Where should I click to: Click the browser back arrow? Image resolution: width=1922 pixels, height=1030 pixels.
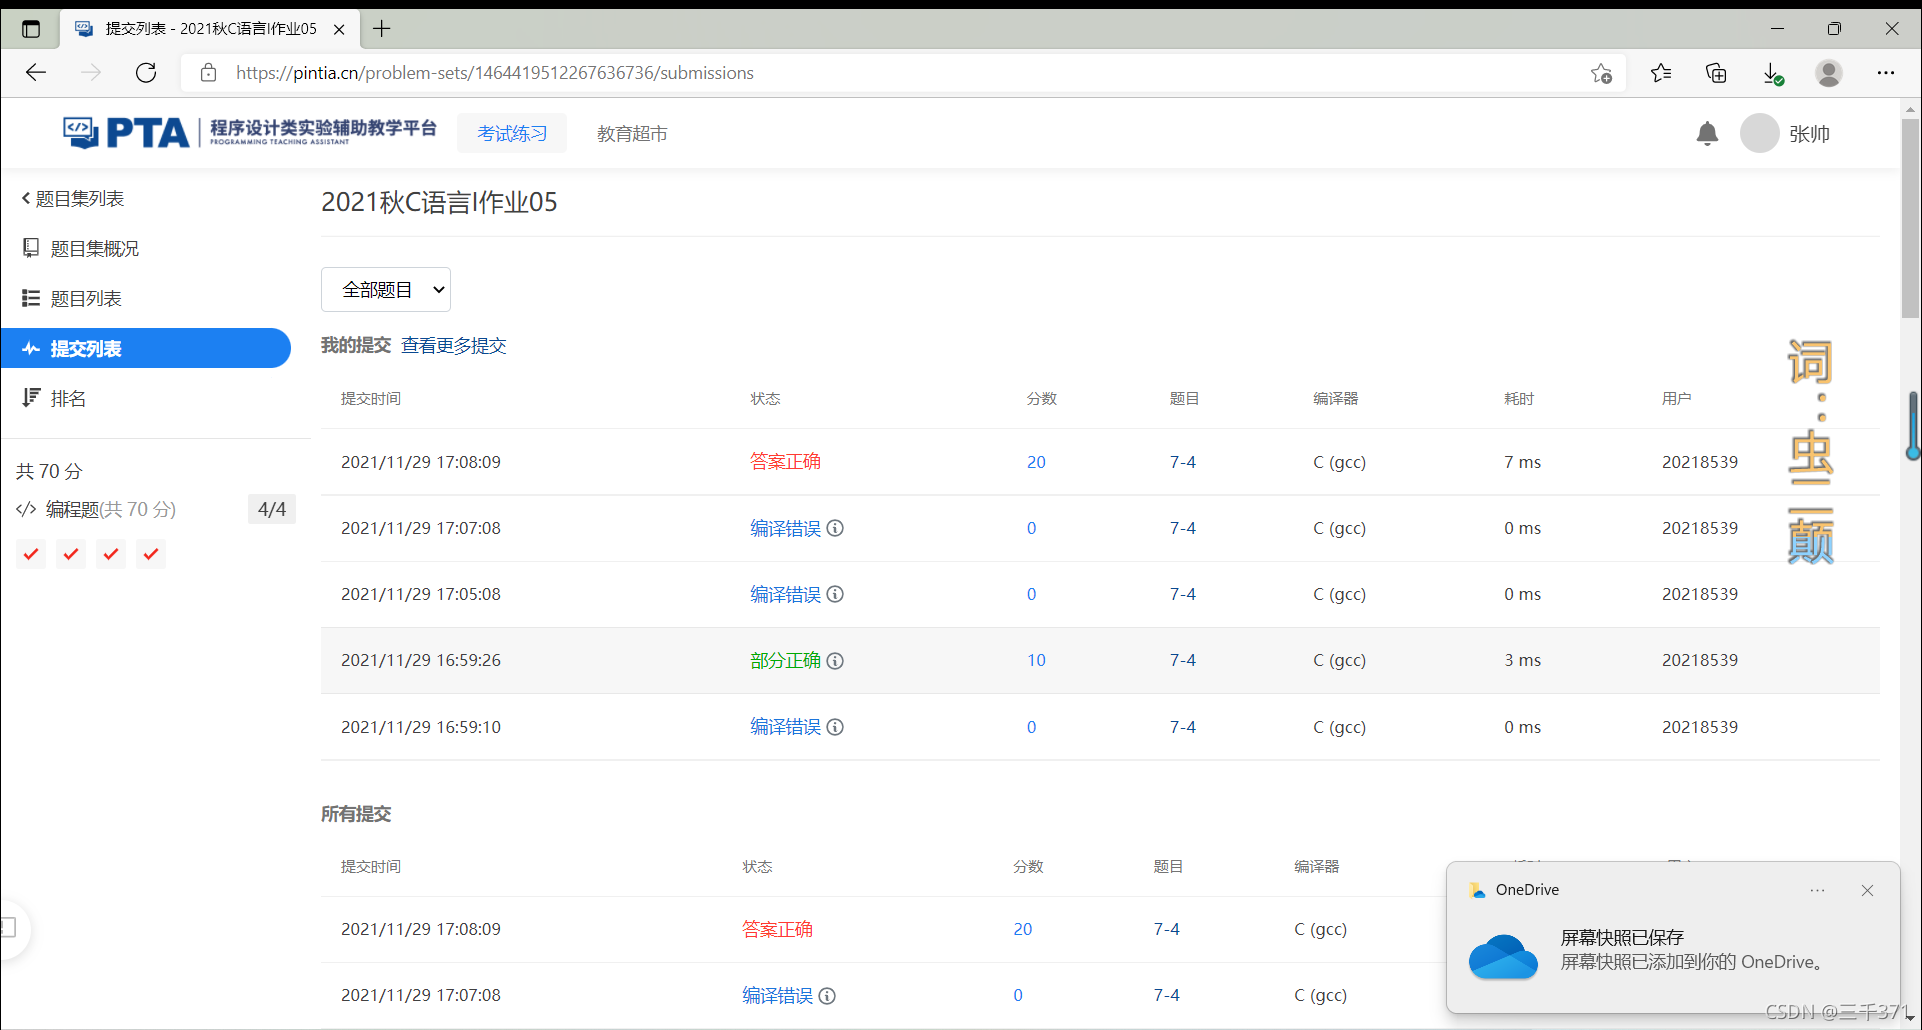[x=36, y=73]
